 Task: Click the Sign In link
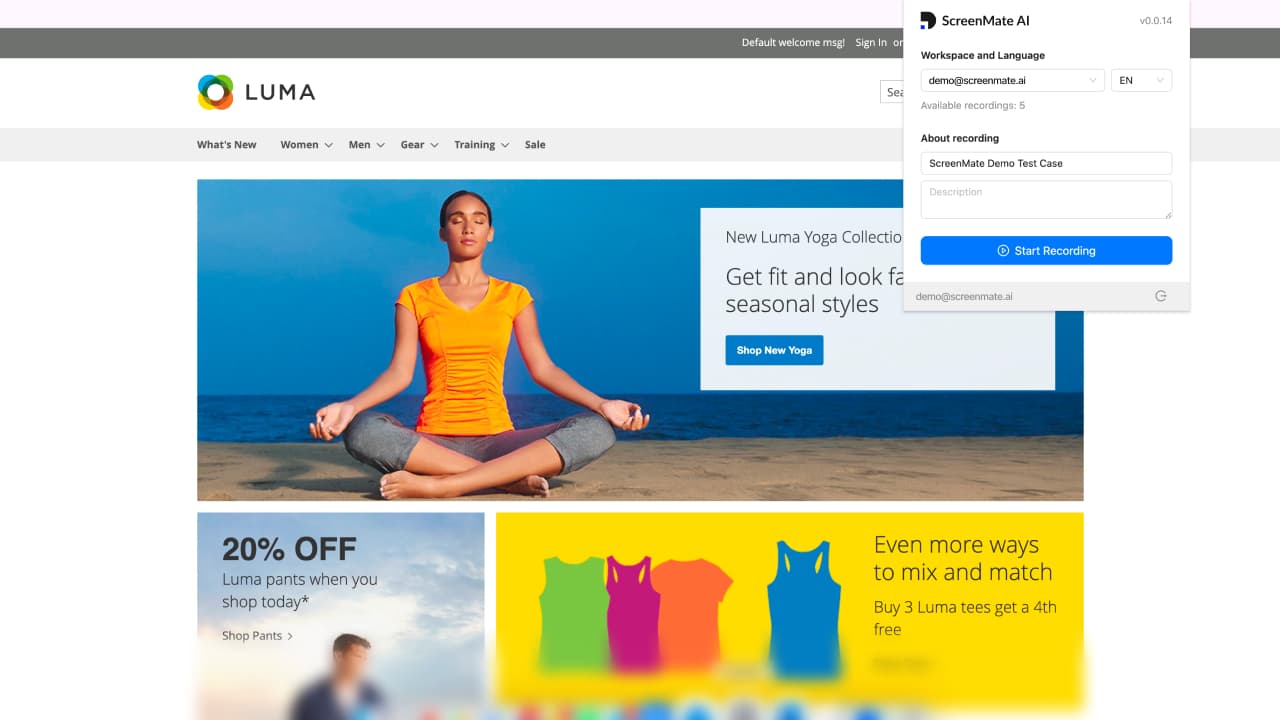[870, 42]
